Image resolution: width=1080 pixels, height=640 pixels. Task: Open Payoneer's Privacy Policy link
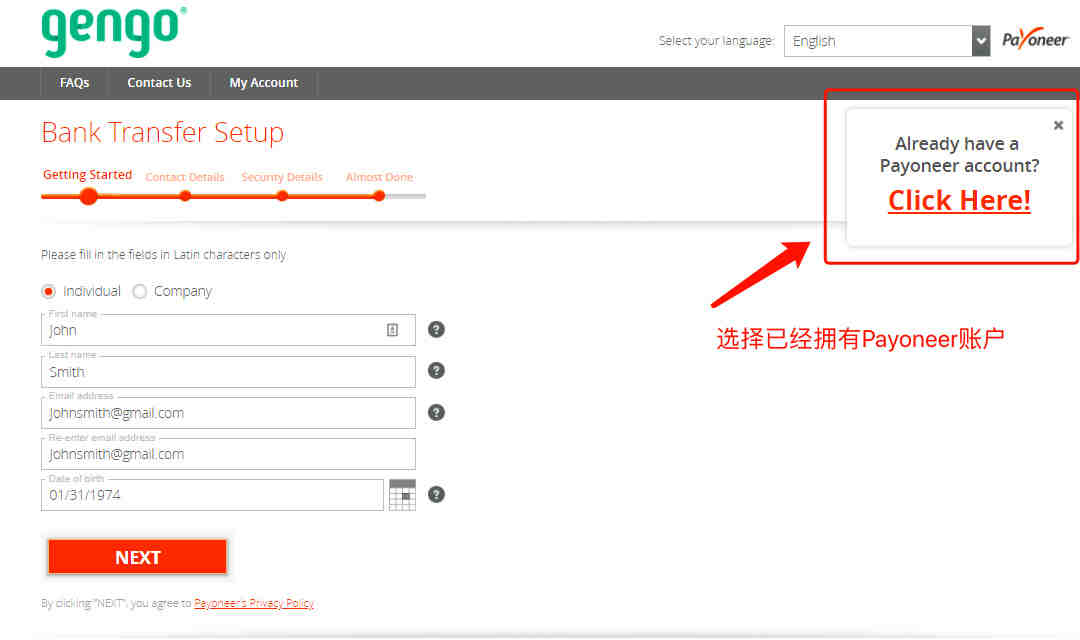[x=254, y=603]
